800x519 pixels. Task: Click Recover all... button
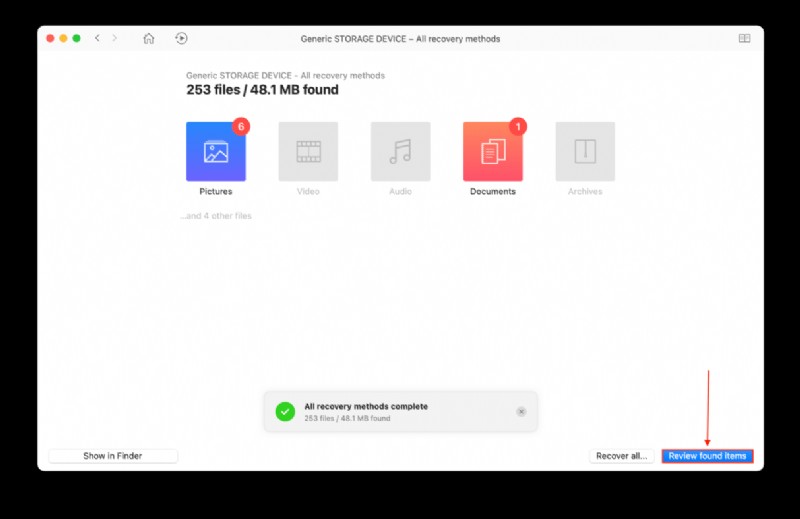pos(621,456)
